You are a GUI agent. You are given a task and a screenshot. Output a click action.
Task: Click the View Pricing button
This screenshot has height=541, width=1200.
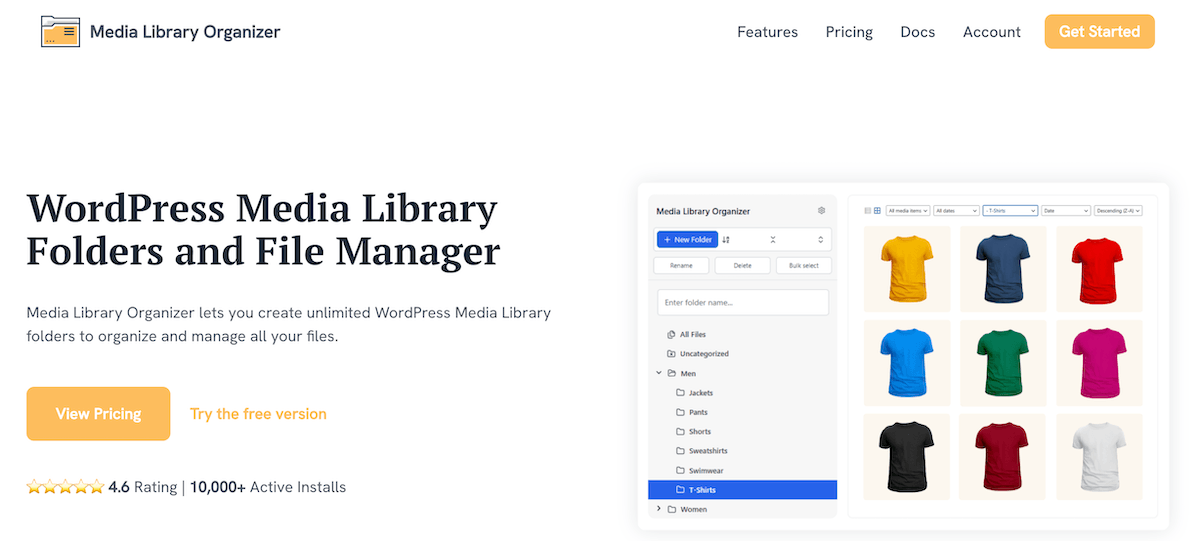(x=98, y=414)
